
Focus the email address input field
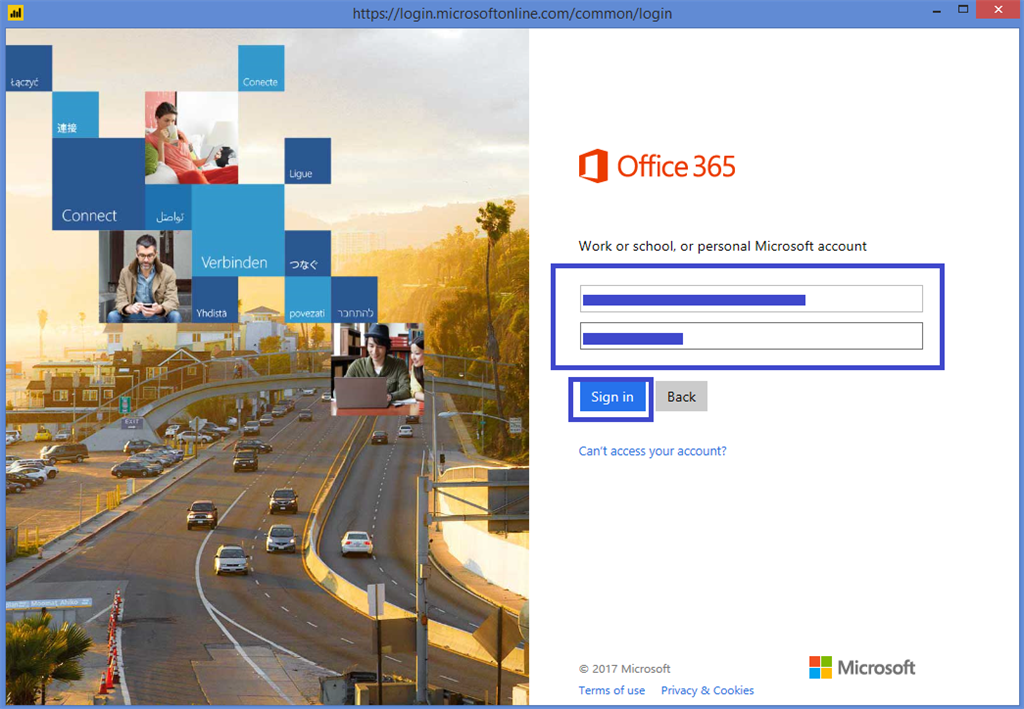(x=751, y=299)
